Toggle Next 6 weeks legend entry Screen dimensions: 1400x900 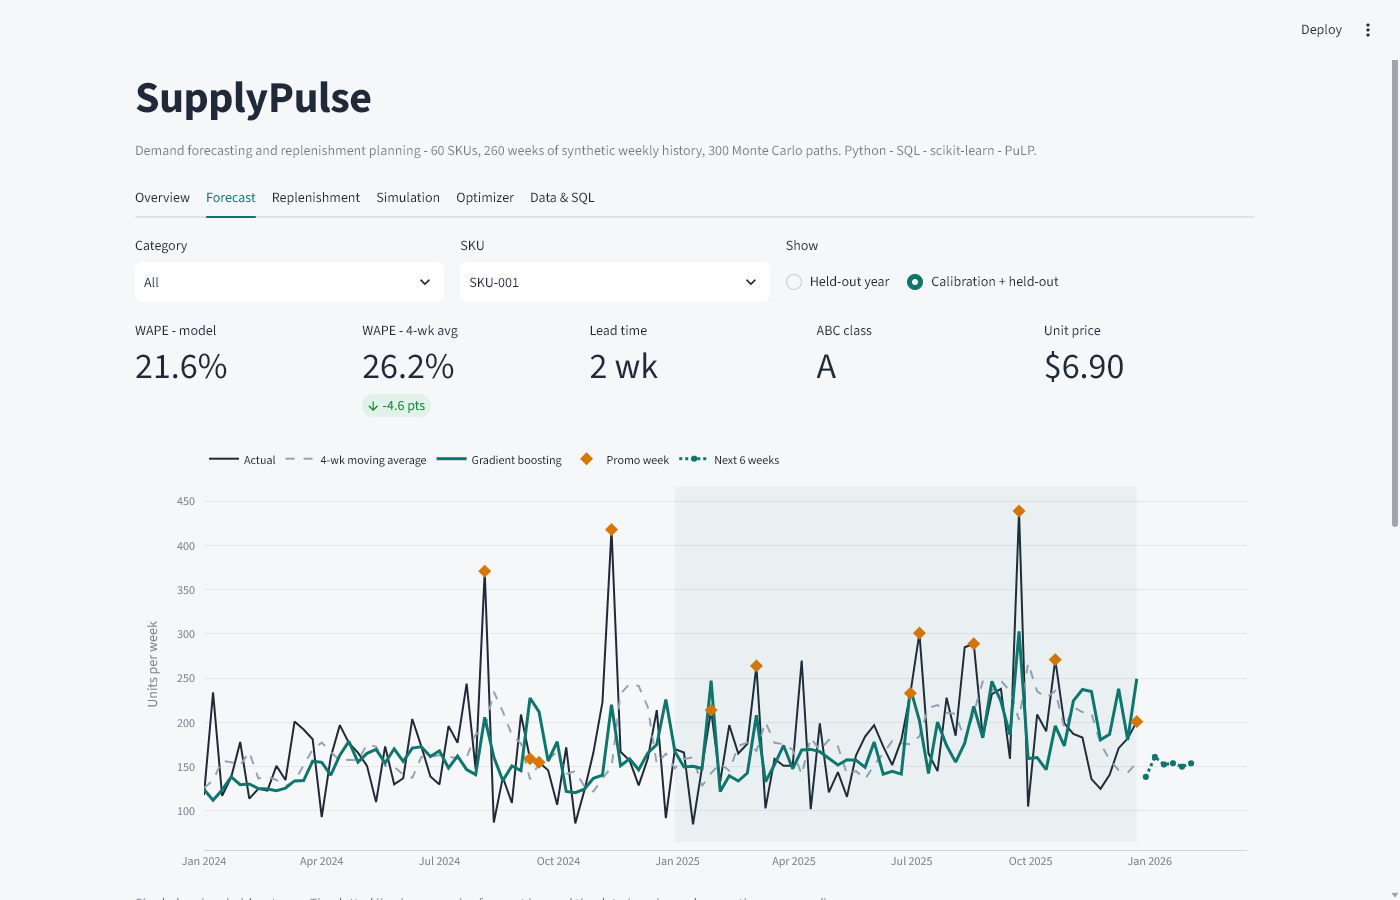(729, 460)
